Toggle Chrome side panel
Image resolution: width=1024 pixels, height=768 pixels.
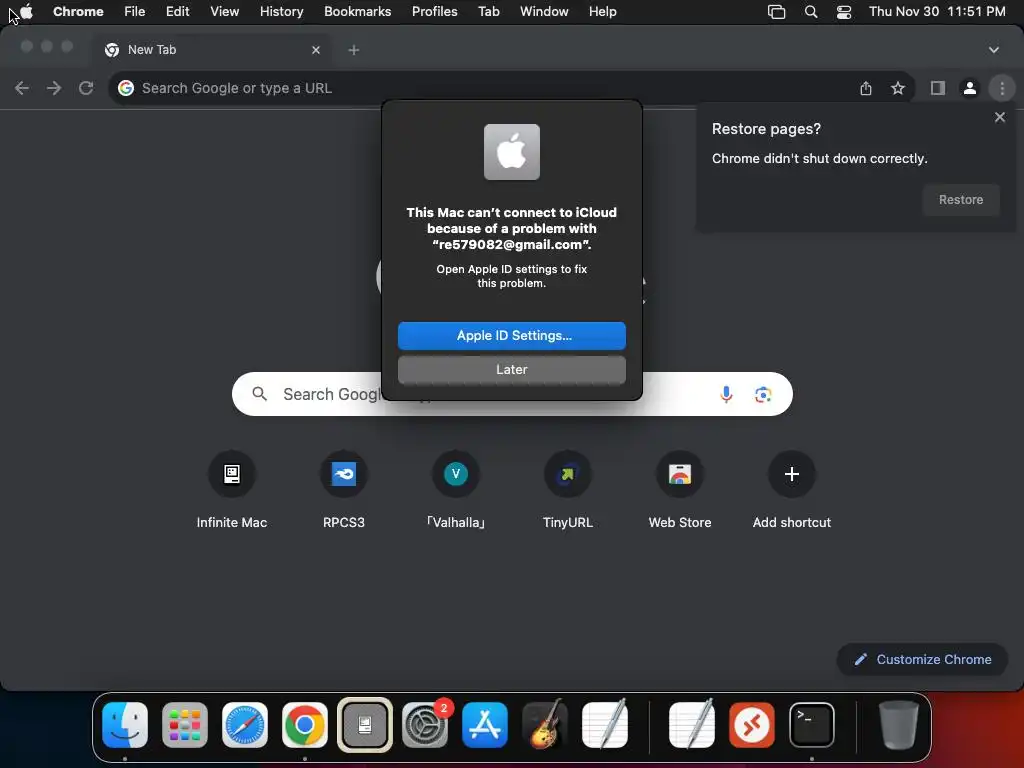[x=938, y=88]
